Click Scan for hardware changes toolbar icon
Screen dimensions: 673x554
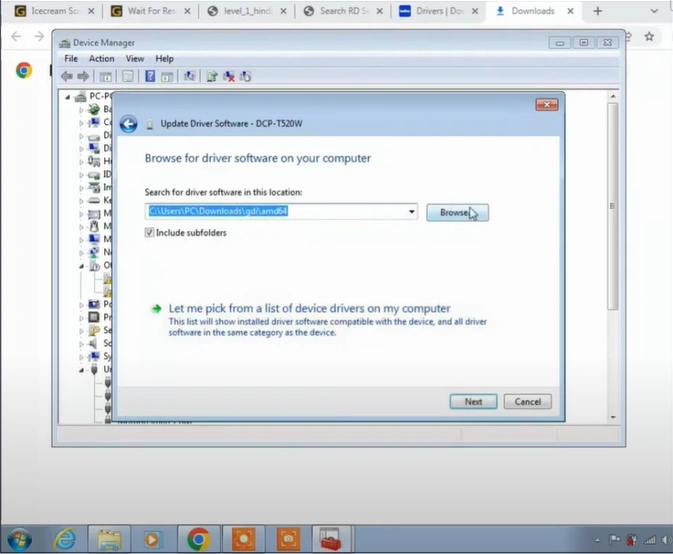pyautogui.click(x=189, y=76)
